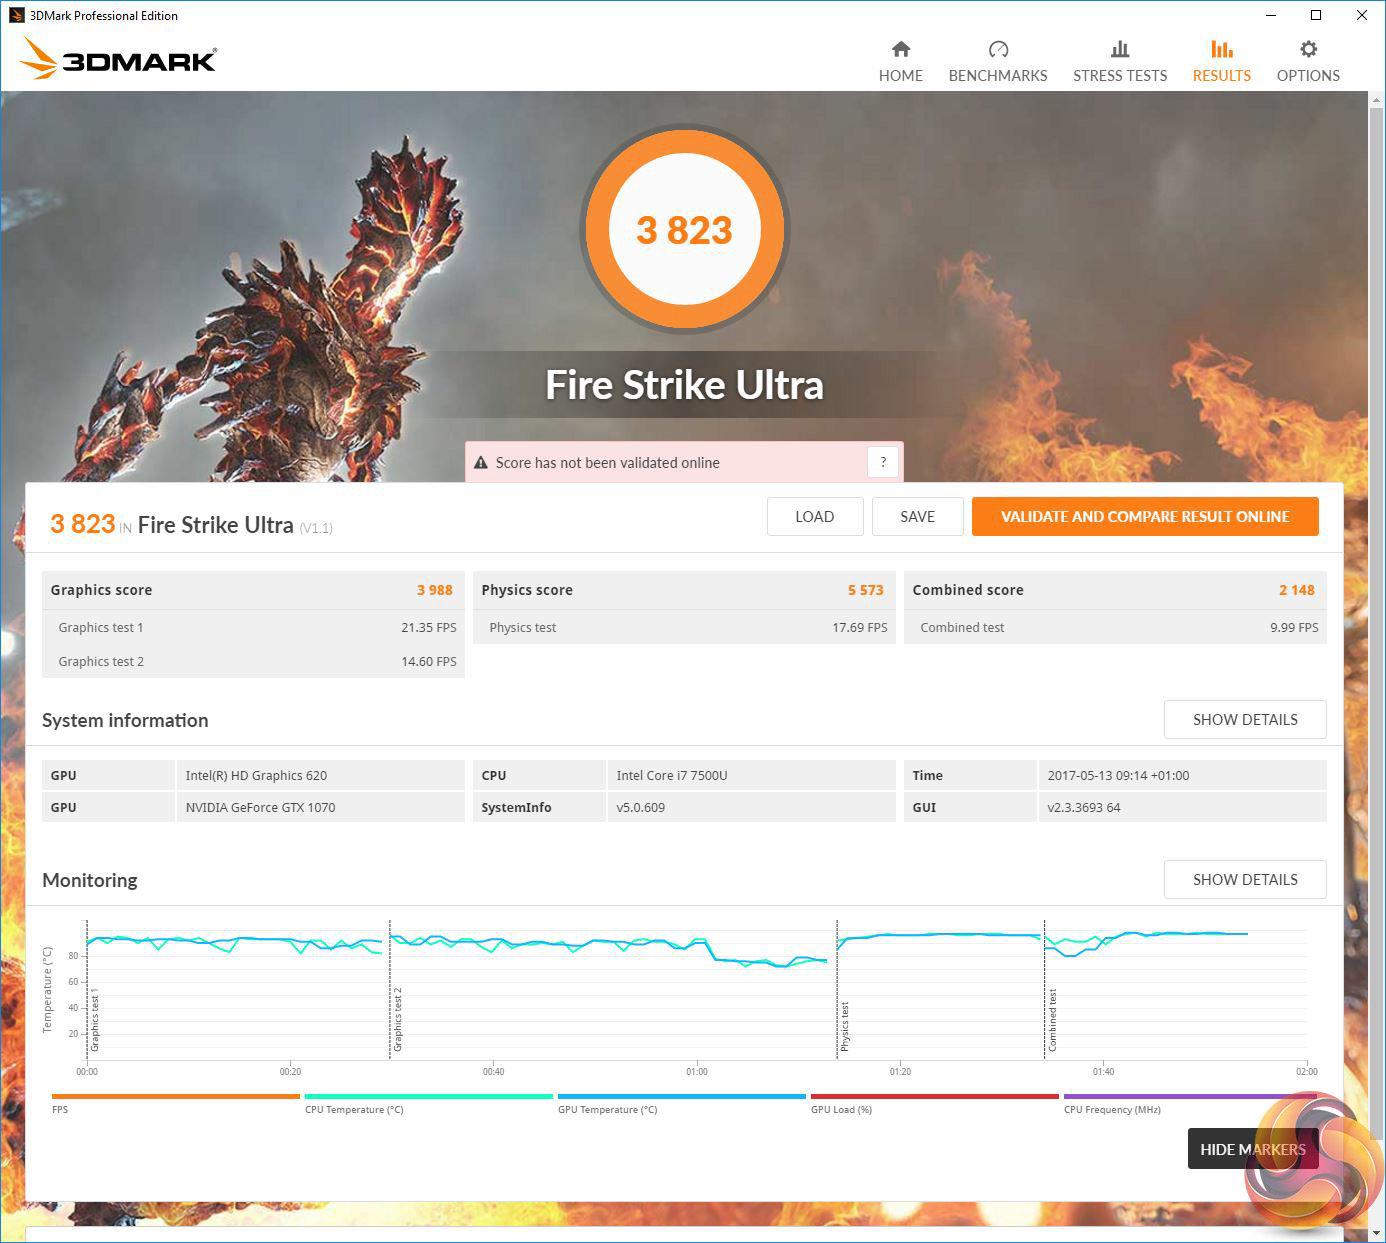This screenshot has width=1386, height=1243.
Task: Click the NVIDIA GeForce GTX 1070 entry
Action: pyautogui.click(x=260, y=808)
